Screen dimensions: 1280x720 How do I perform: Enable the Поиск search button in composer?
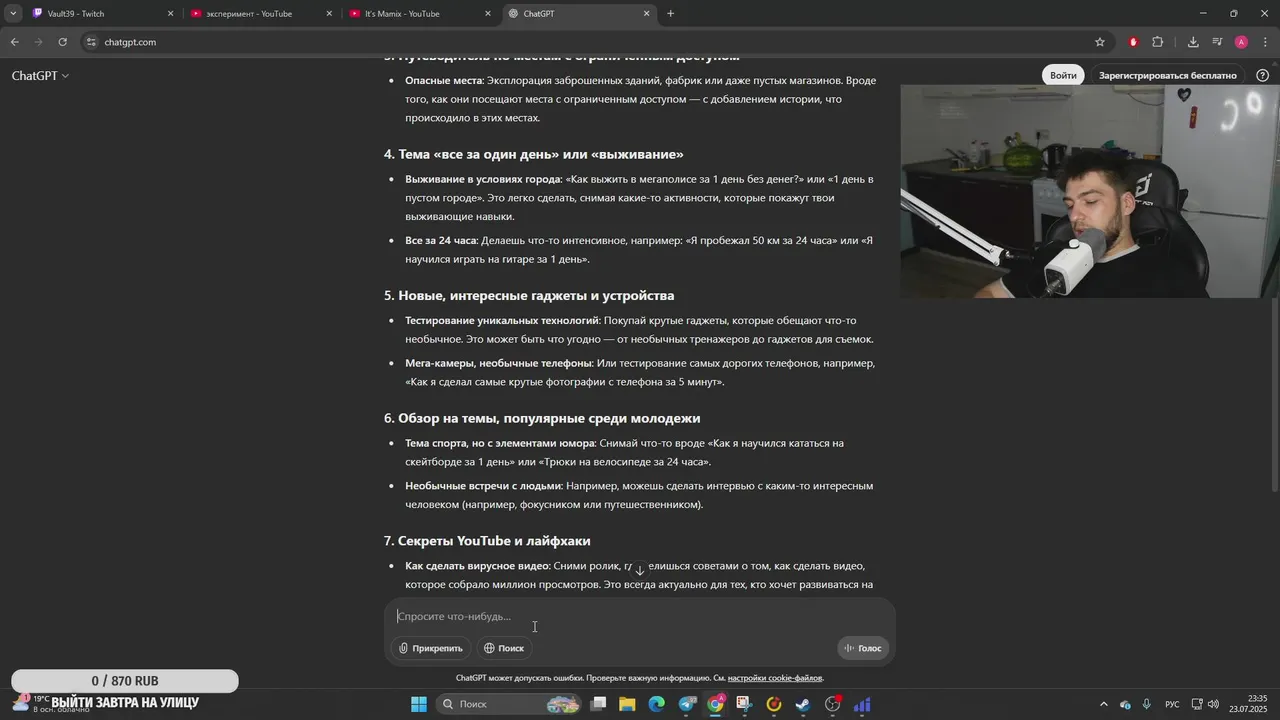tap(504, 648)
